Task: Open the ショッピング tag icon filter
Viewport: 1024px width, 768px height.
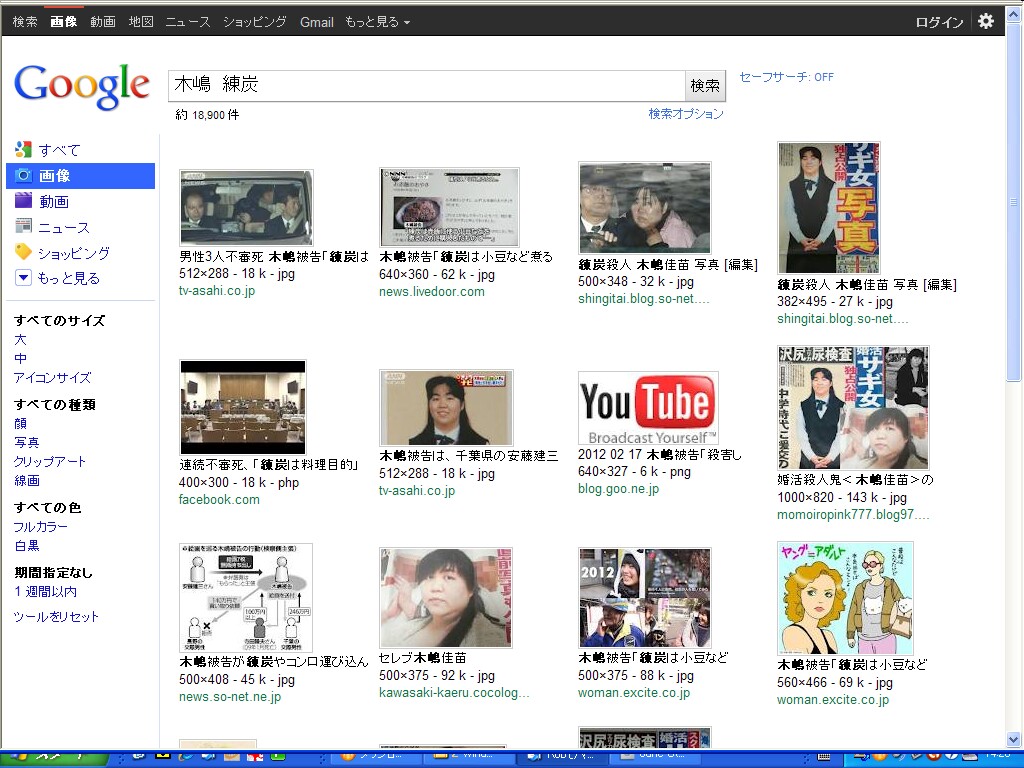Action: (23, 252)
